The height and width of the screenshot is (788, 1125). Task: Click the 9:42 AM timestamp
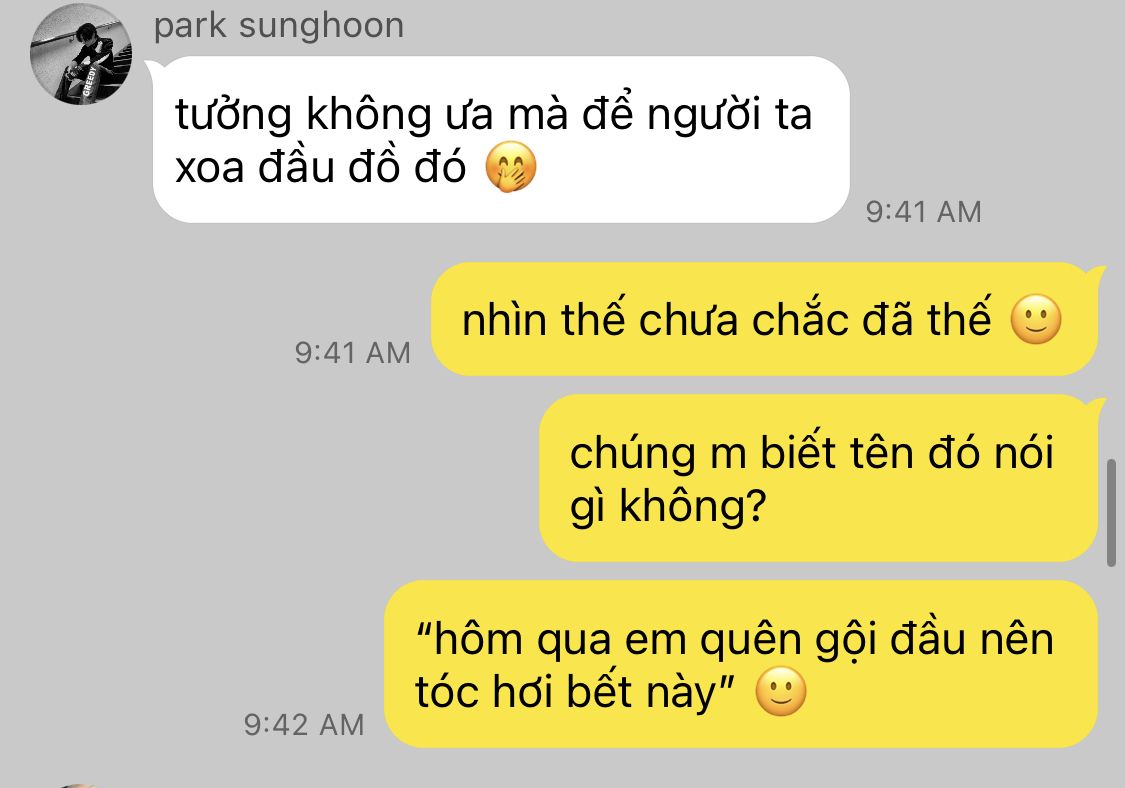click(304, 724)
